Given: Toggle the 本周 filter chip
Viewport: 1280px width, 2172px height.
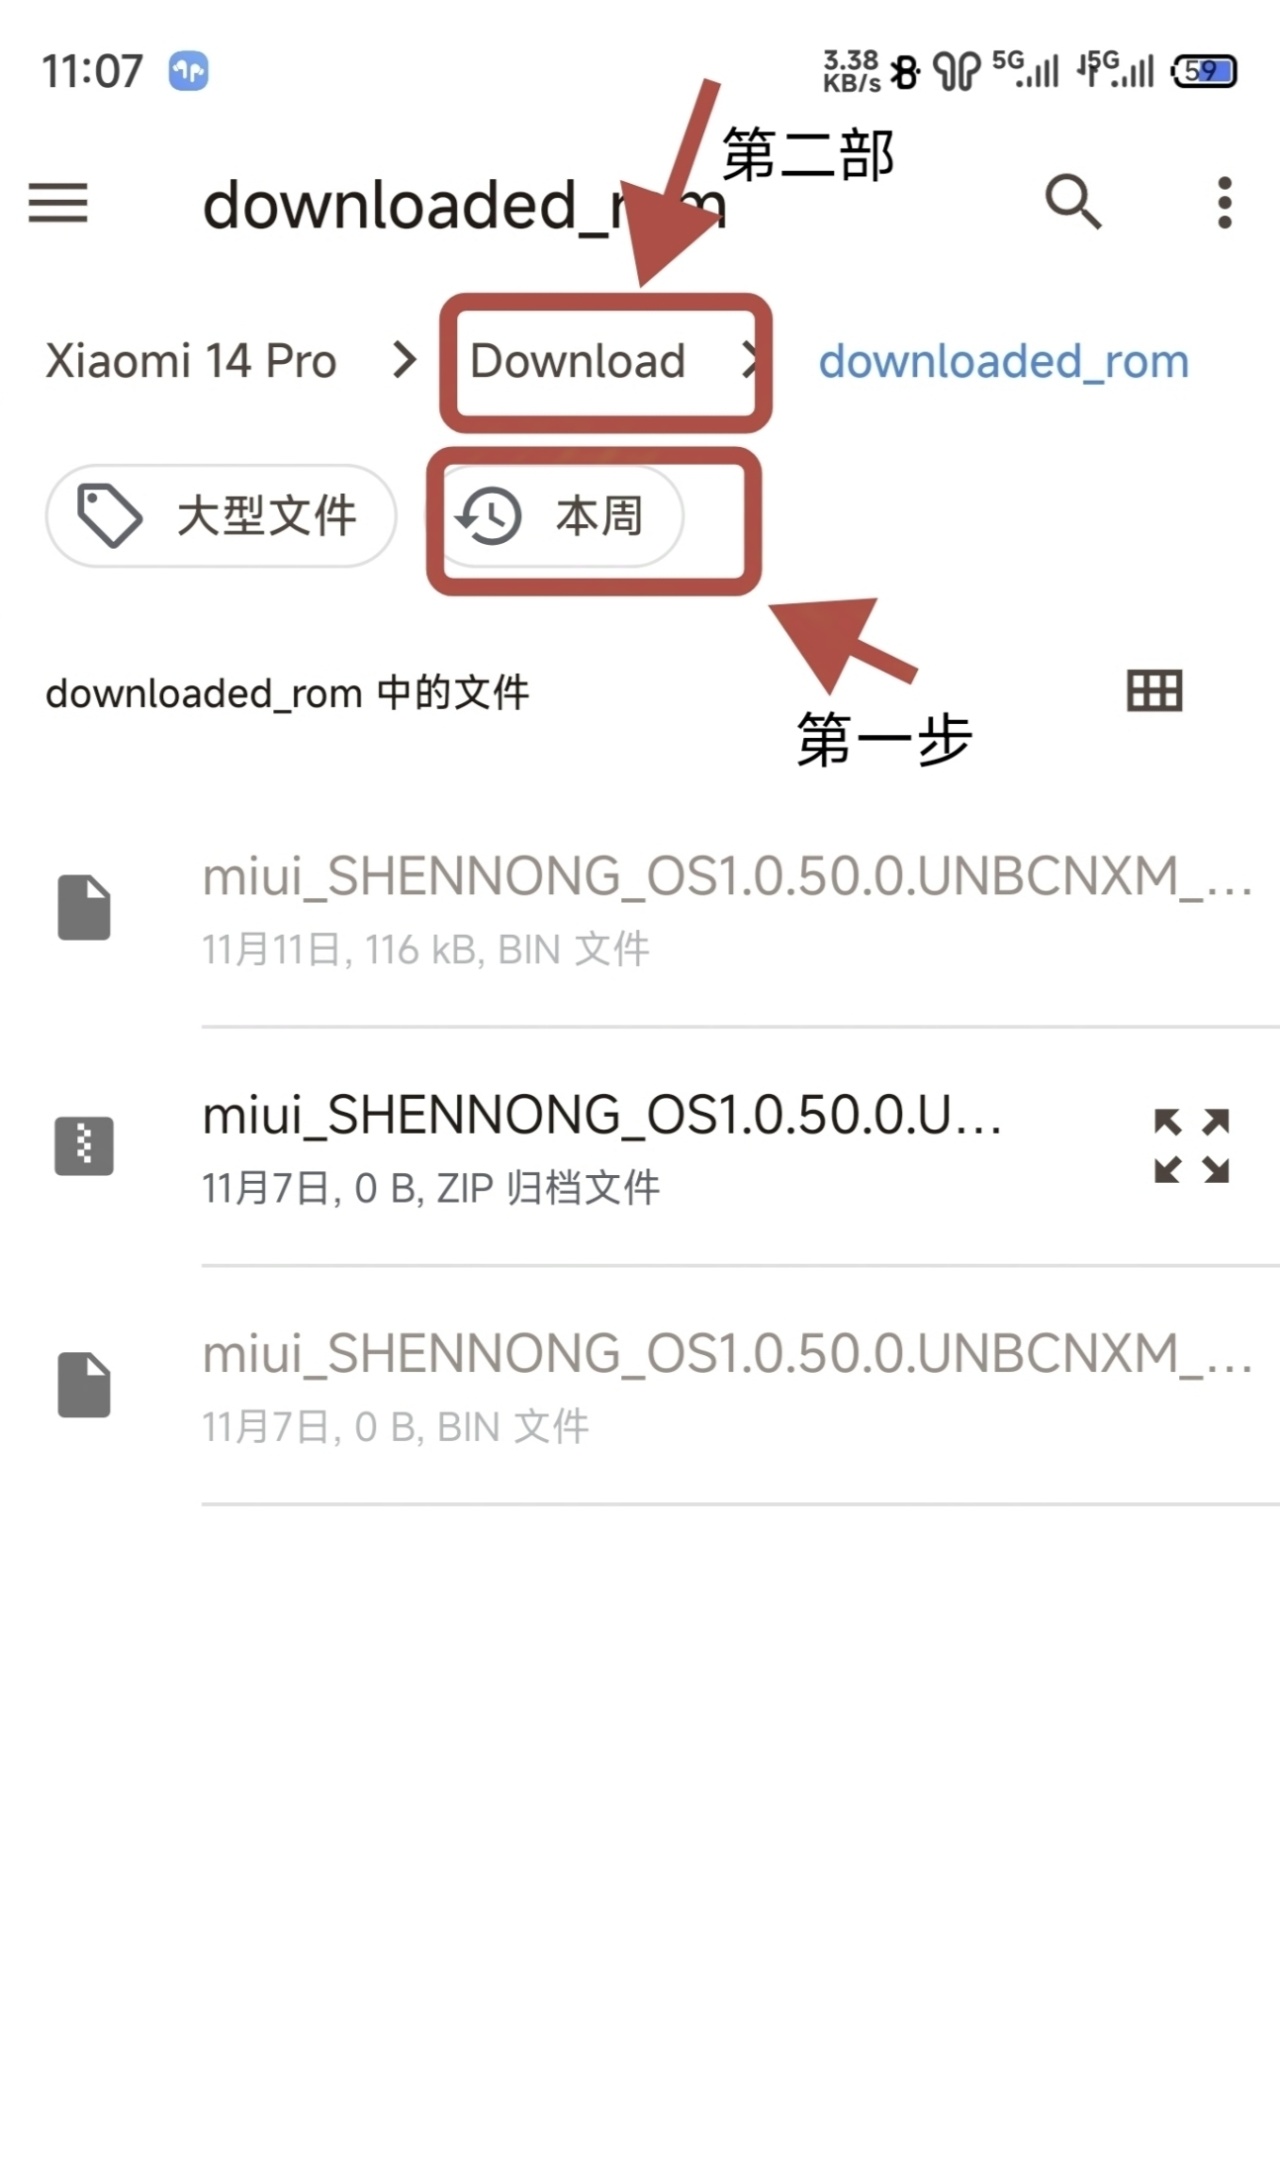Looking at the screenshot, I should pyautogui.click(x=561, y=516).
